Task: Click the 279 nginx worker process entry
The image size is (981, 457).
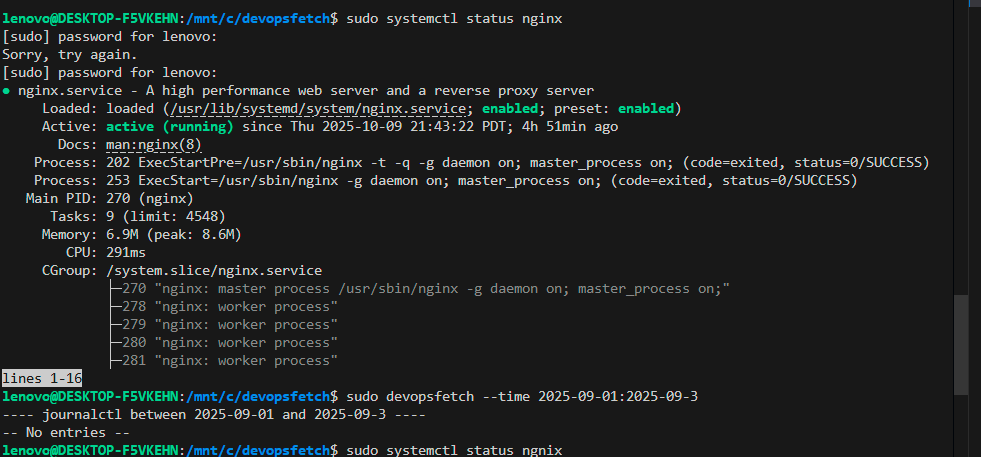Action: [230, 325]
